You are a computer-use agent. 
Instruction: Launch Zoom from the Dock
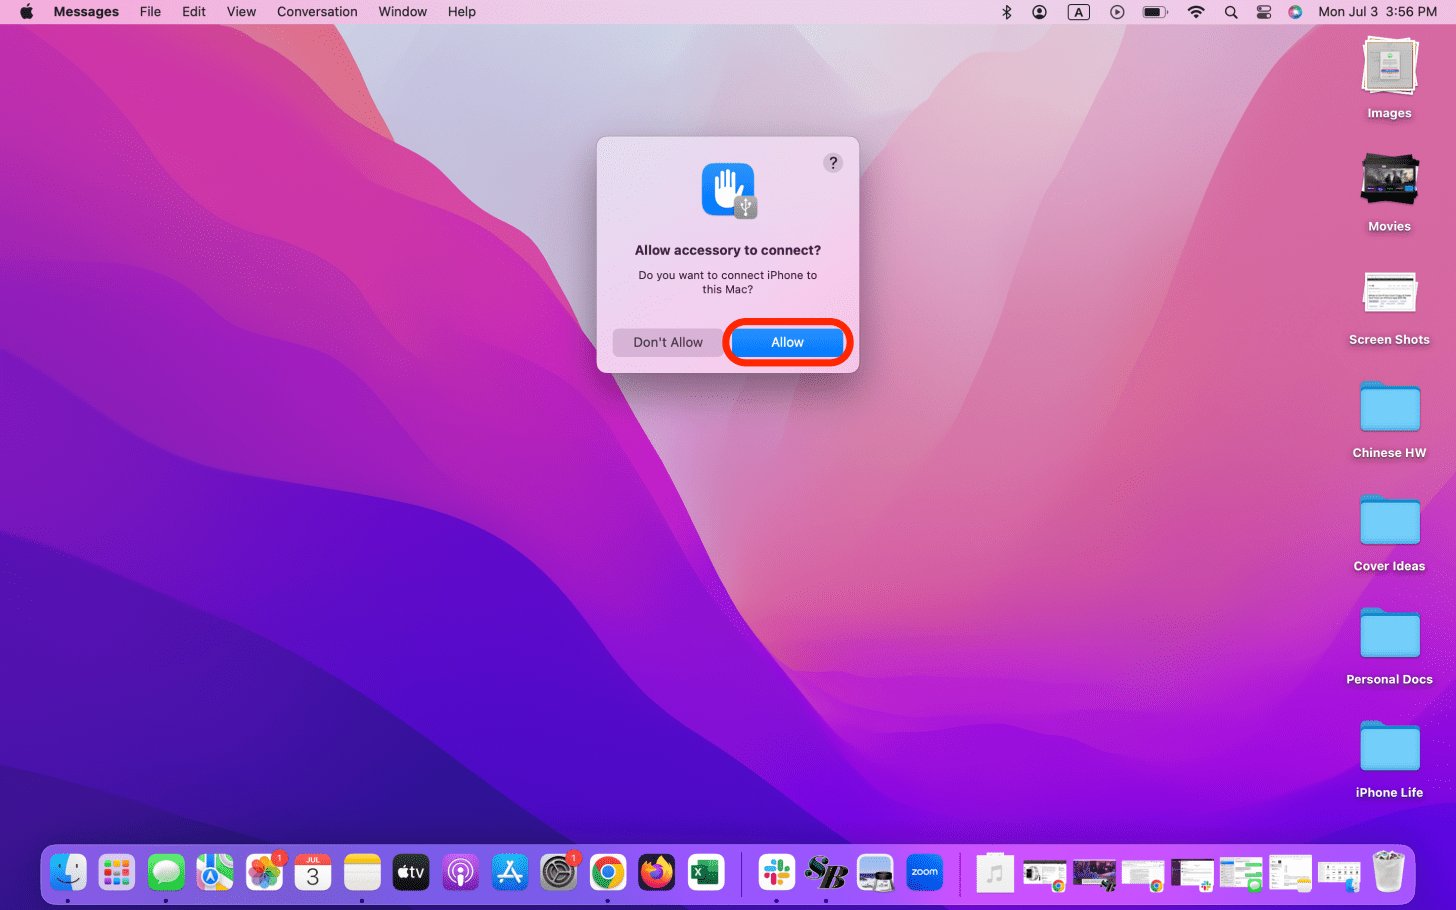click(924, 872)
